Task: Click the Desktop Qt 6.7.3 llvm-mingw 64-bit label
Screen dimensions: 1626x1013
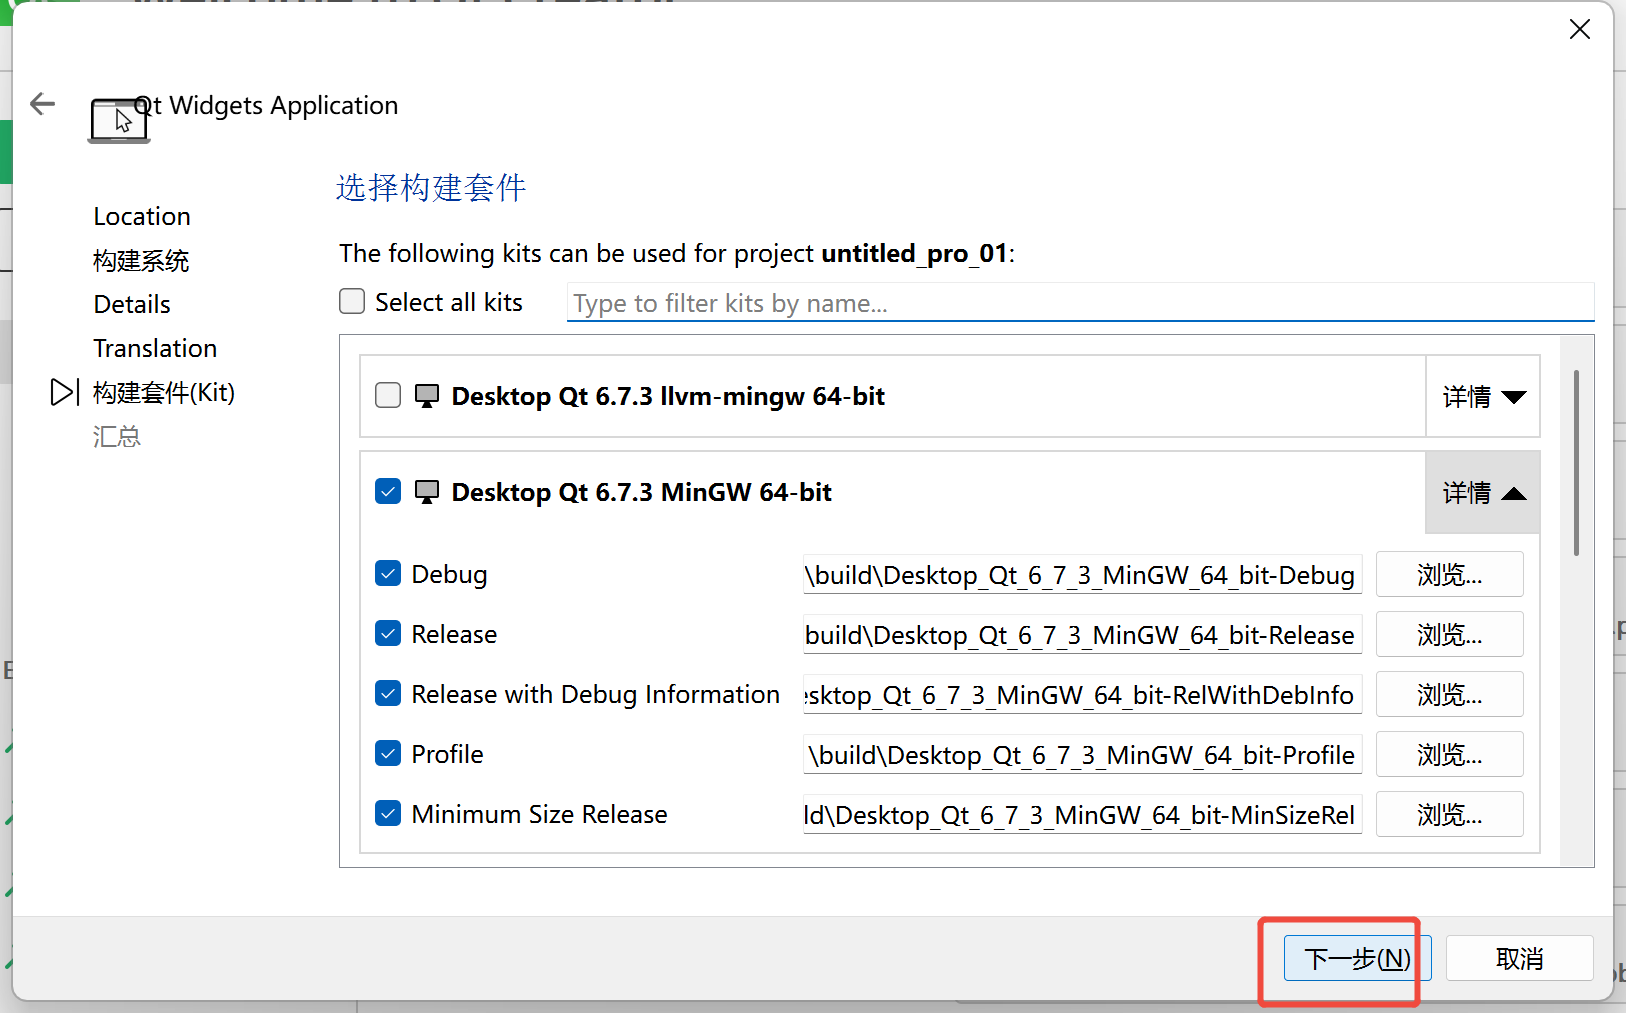Action: (x=668, y=396)
